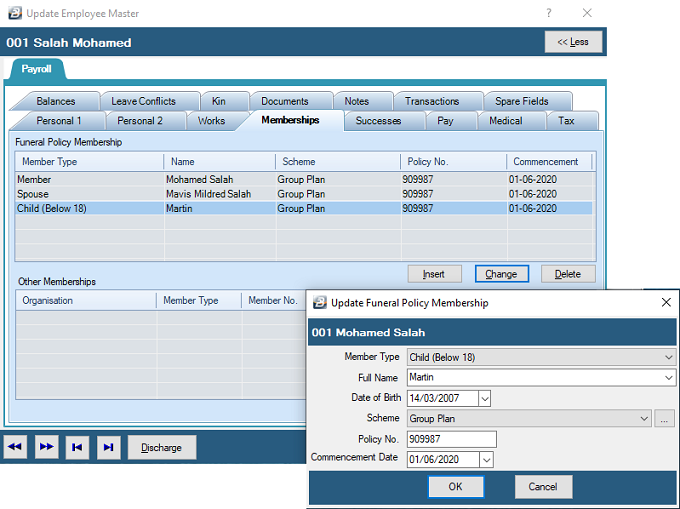Click the Policy No. input field
680x509 pixels.
click(451, 439)
